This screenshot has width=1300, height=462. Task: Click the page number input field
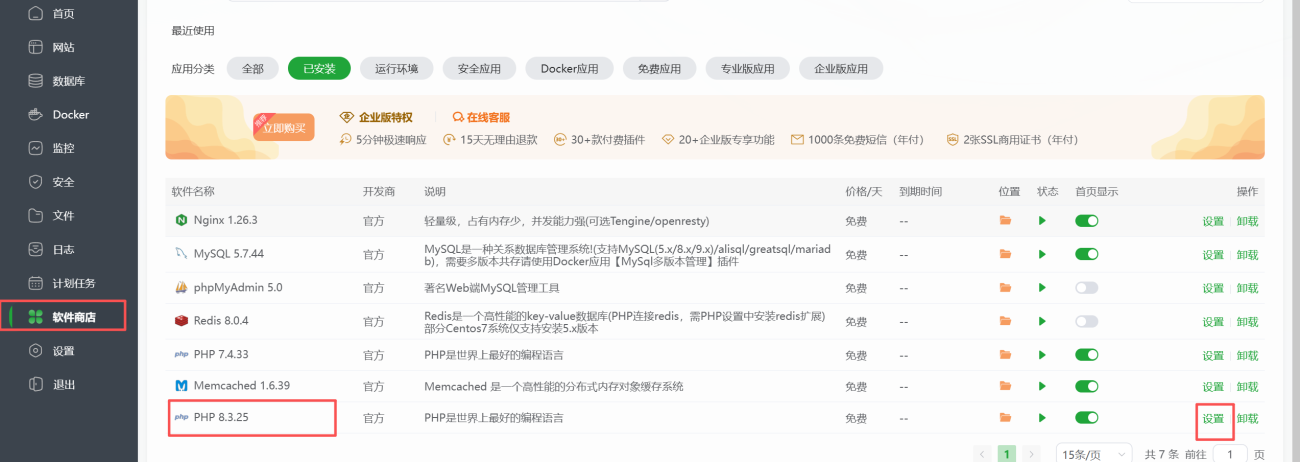point(1229,454)
